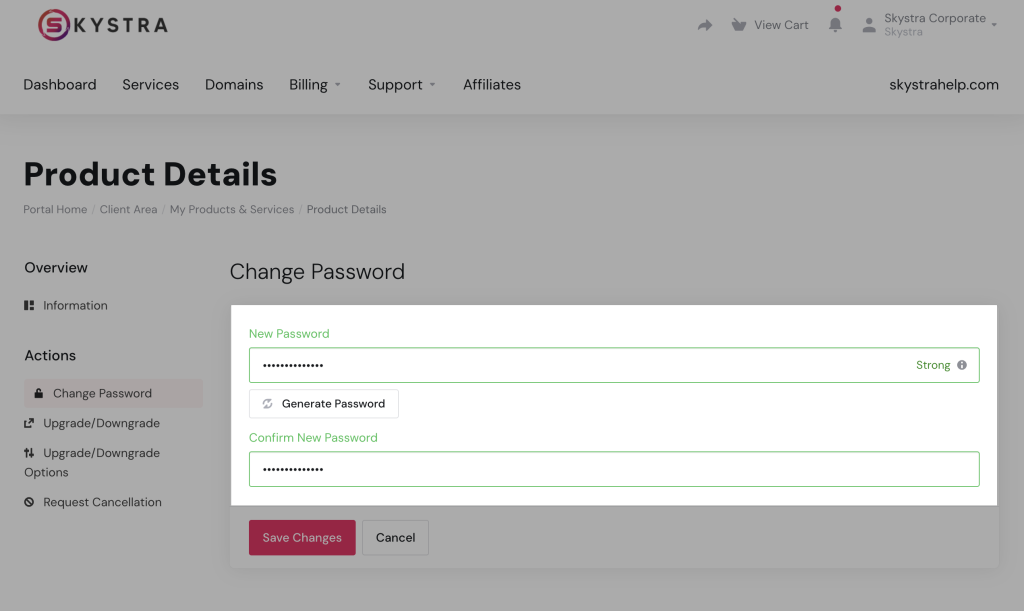Select Change Password in the Actions sidebar
The height and width of the screenshot is (611, 1024).
coord(102,393)
